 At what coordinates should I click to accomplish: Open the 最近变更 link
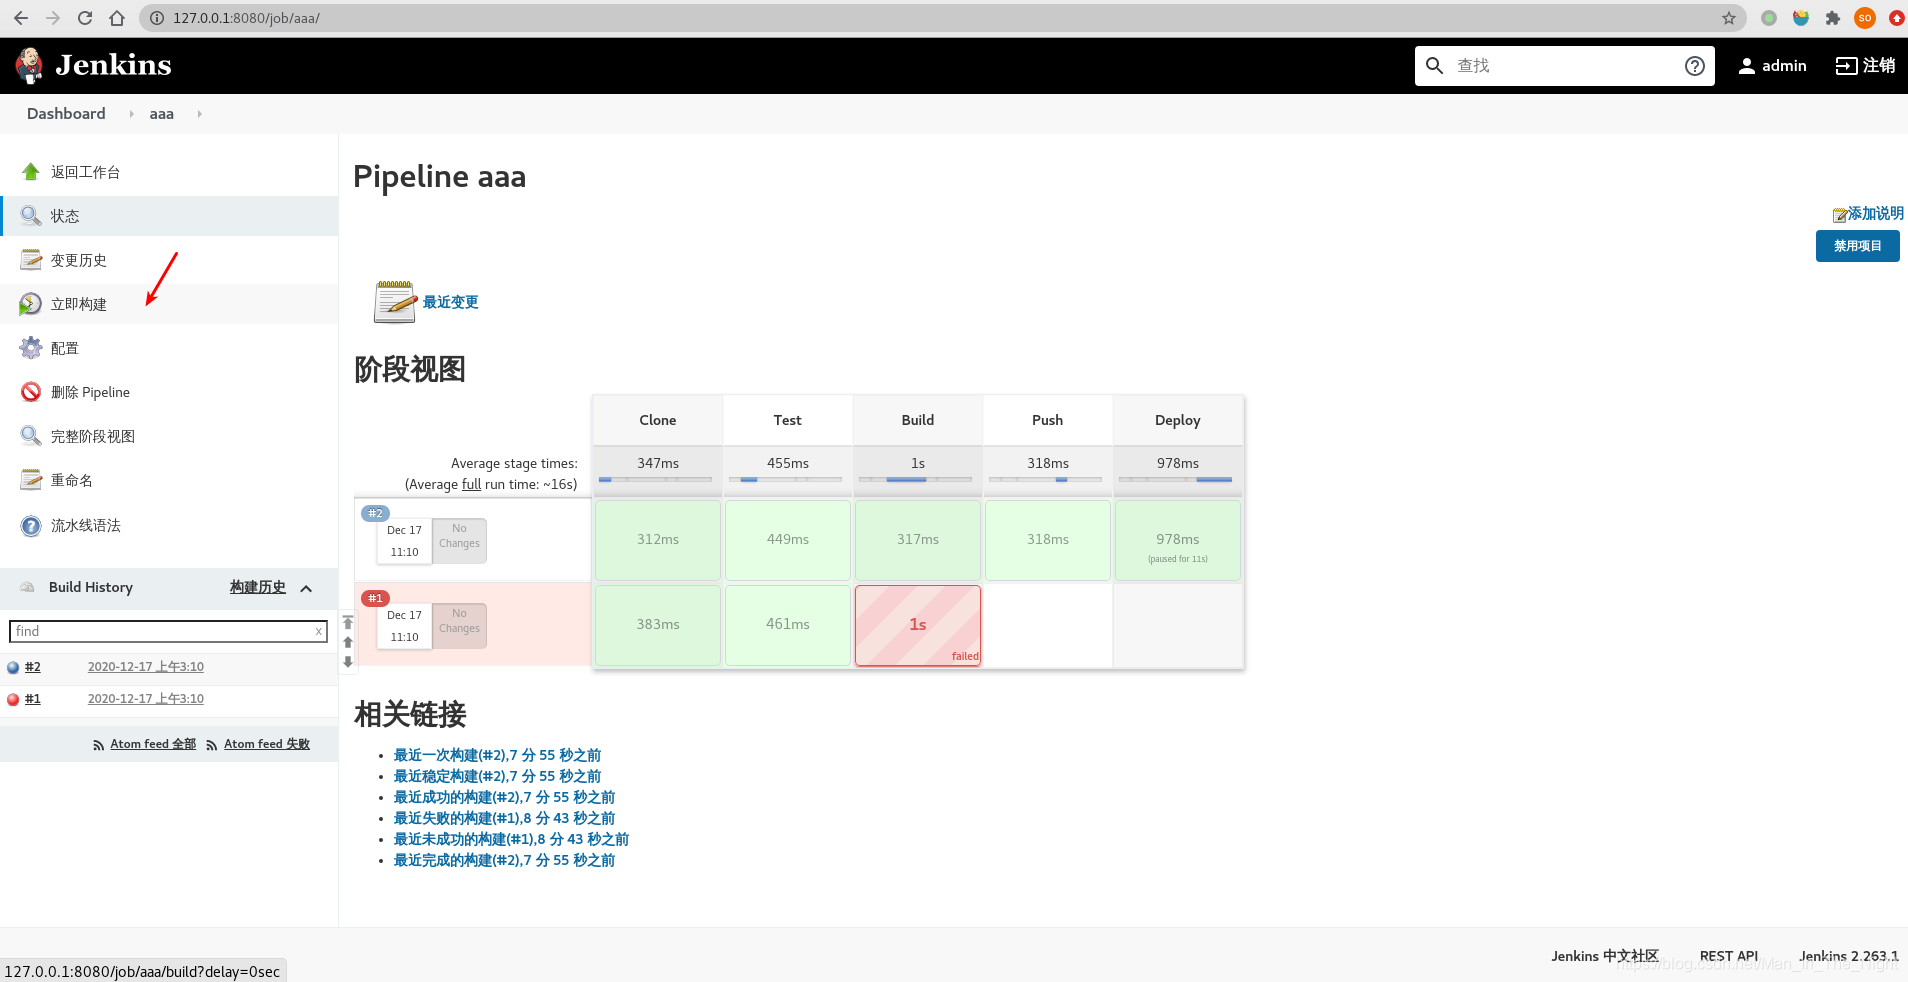pyautogui.click(x=450, y=302)
